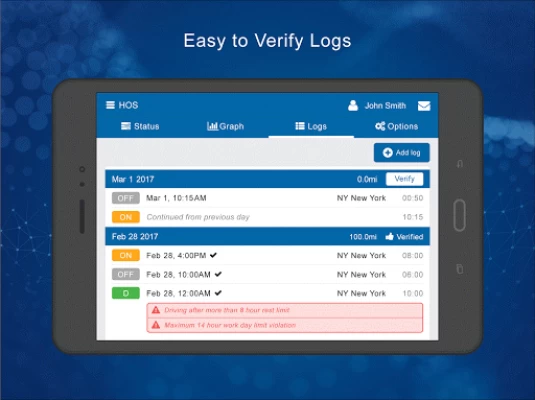Image resolution: width=535 pixels, height=400 pixels.
Task: Click the John Smith username
Action: 385,106
